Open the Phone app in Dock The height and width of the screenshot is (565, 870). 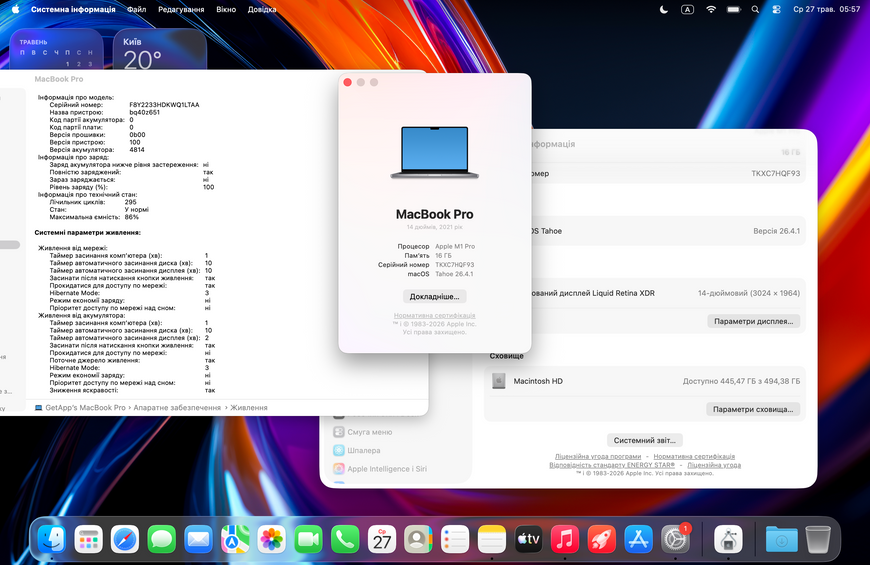[345, 539]
